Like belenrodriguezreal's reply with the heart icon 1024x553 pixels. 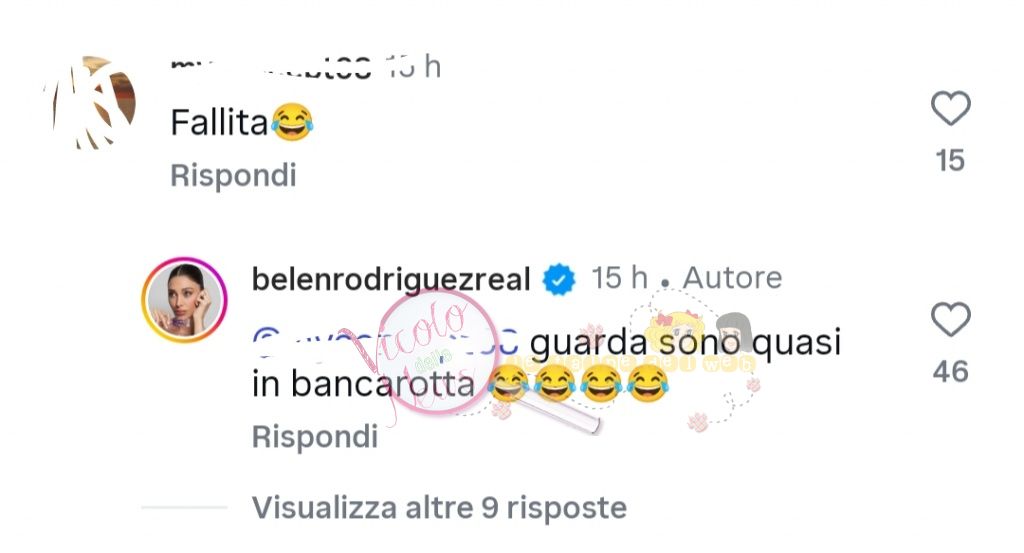tap(950, 320)
